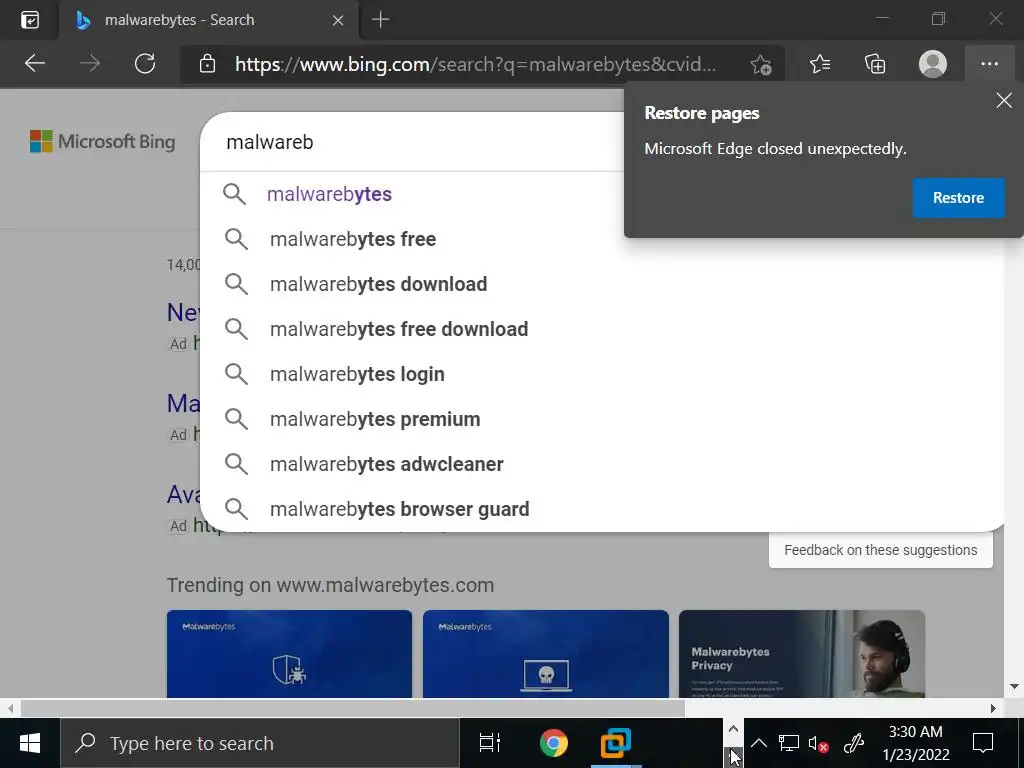Open the Microsoft Bing logo
The height and width of the screenshot is (768, 1024).
point(103,141)
